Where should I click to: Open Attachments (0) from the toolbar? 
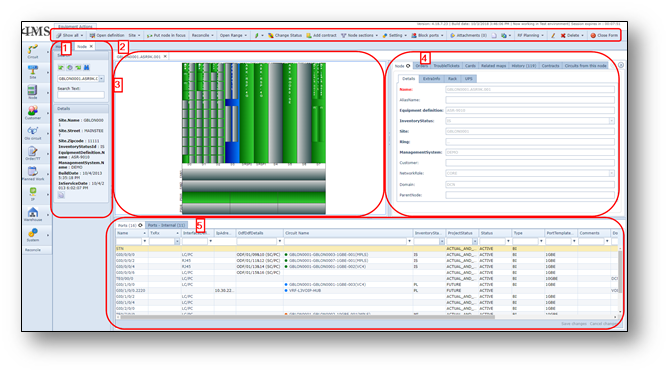468,35
